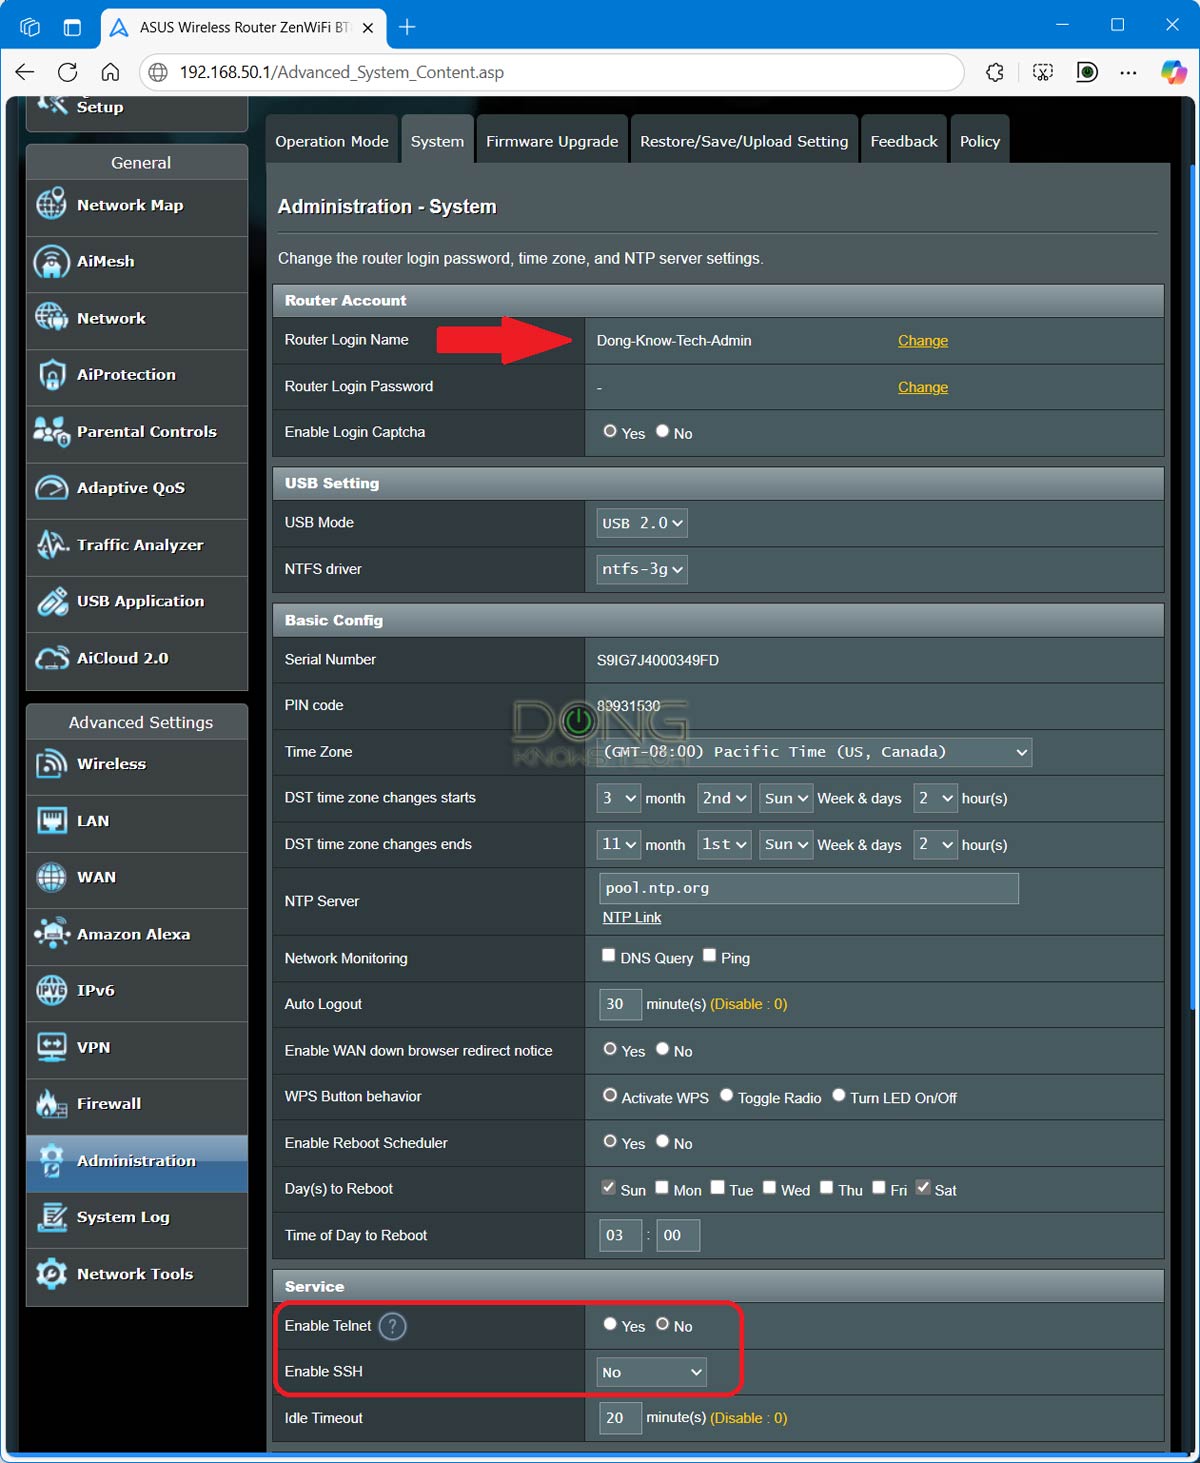Image resolution: width=1200 pixels, height=1463 pixels.
Task: Open the Feedback tab
Action: (x=903, y=140)
